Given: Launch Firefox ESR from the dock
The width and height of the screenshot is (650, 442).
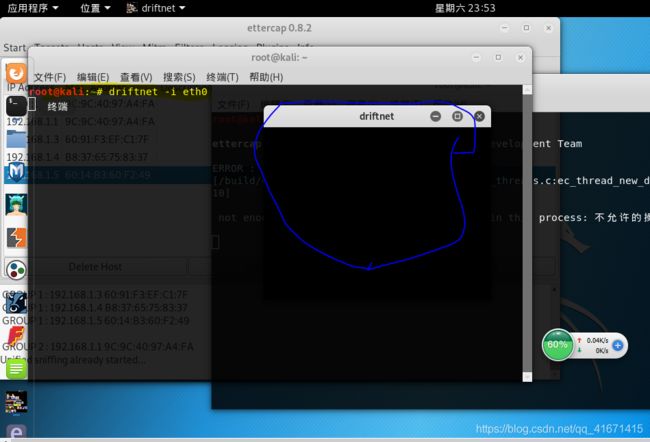Looking at the screenshot, I should pyautogui.click(x=16, y=73).
